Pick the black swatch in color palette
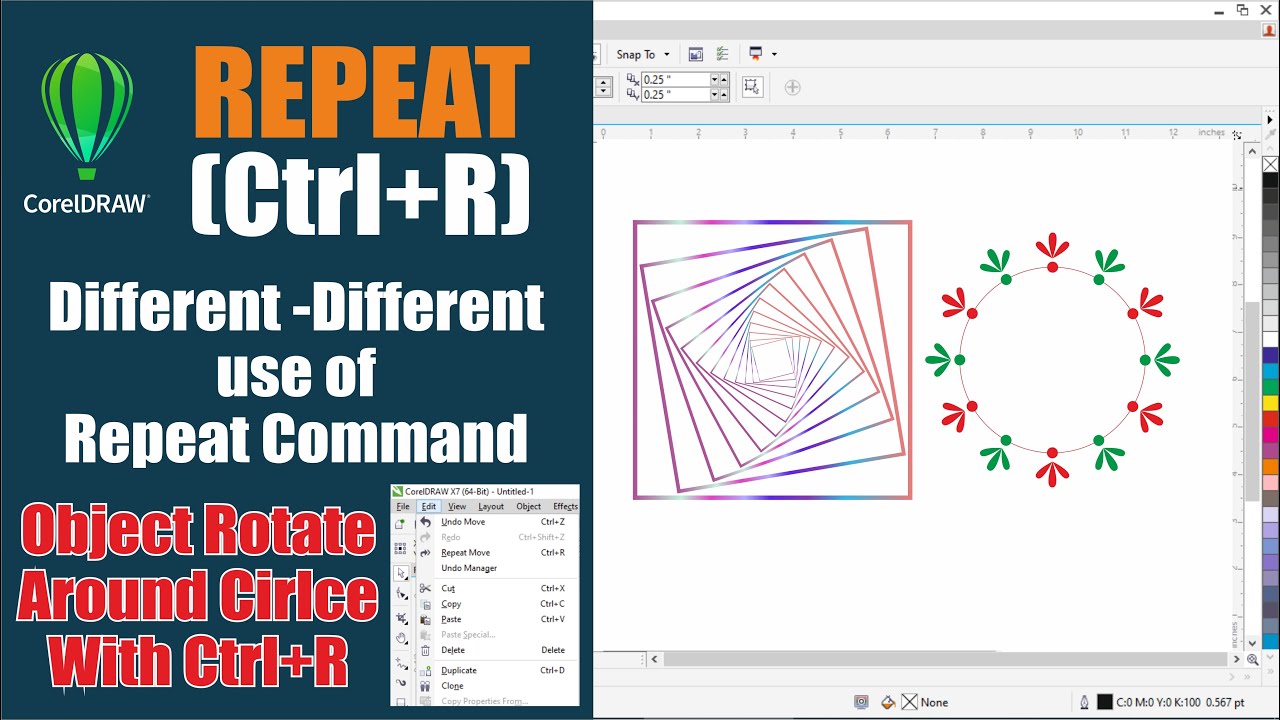Image resolution: width=1280 pixels, height=720 pixels. click(x=1270, y=181)
